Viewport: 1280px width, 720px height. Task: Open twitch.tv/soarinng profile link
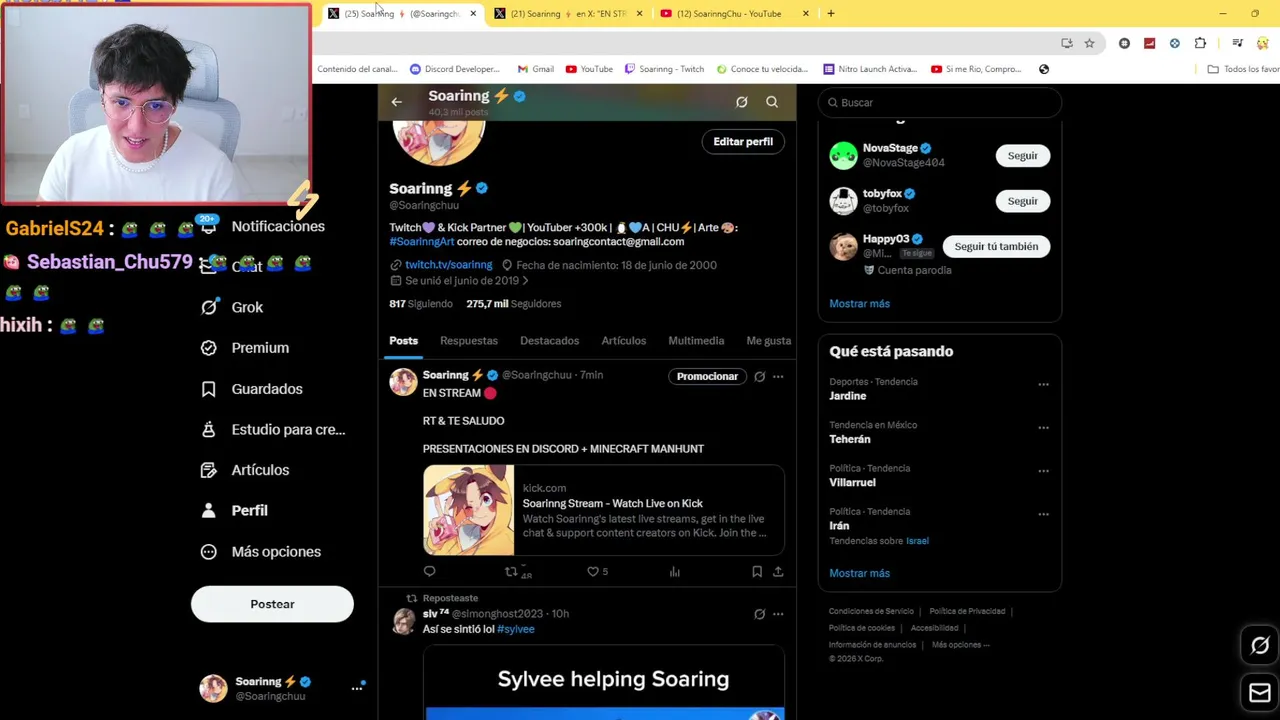448,265
